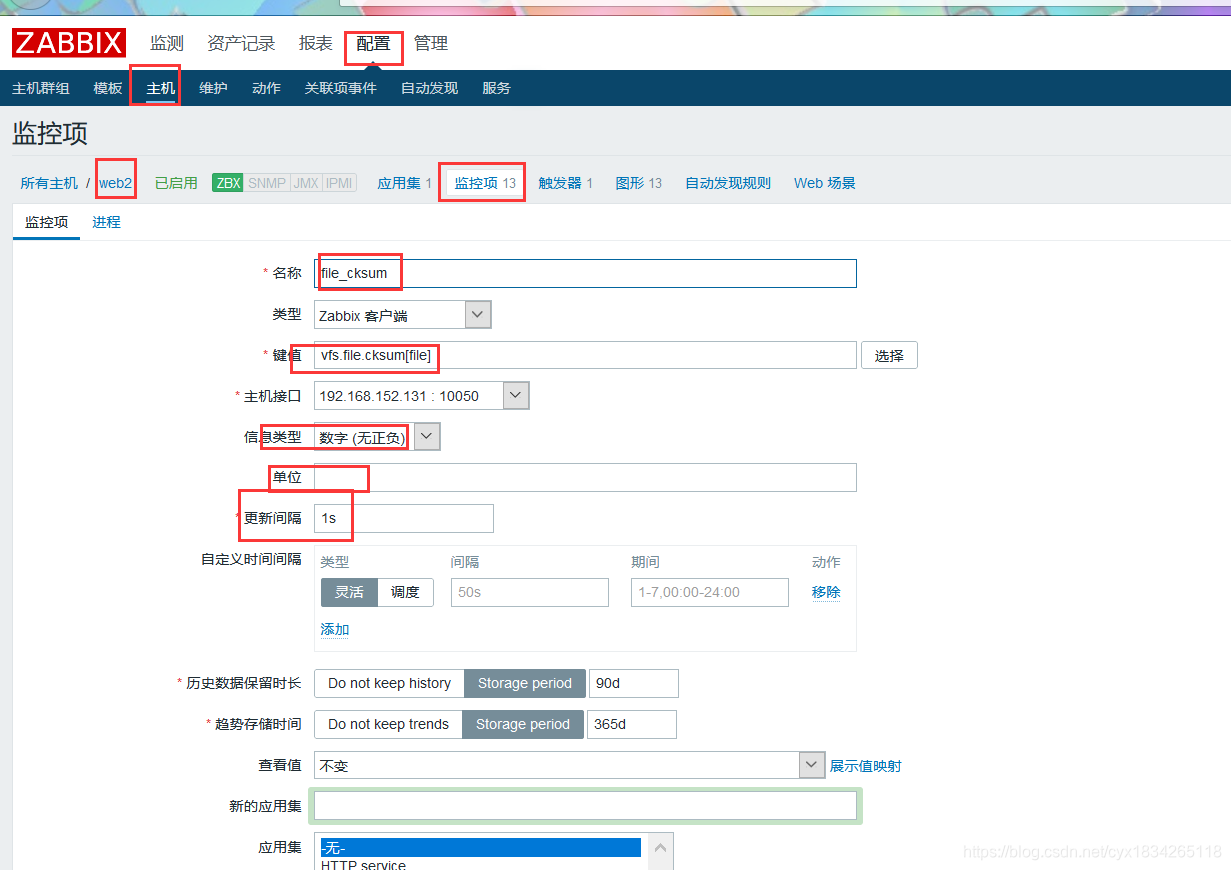Click the green ZBX availability badge
Screen dimensions: 1231x870
tap(228, 183)
